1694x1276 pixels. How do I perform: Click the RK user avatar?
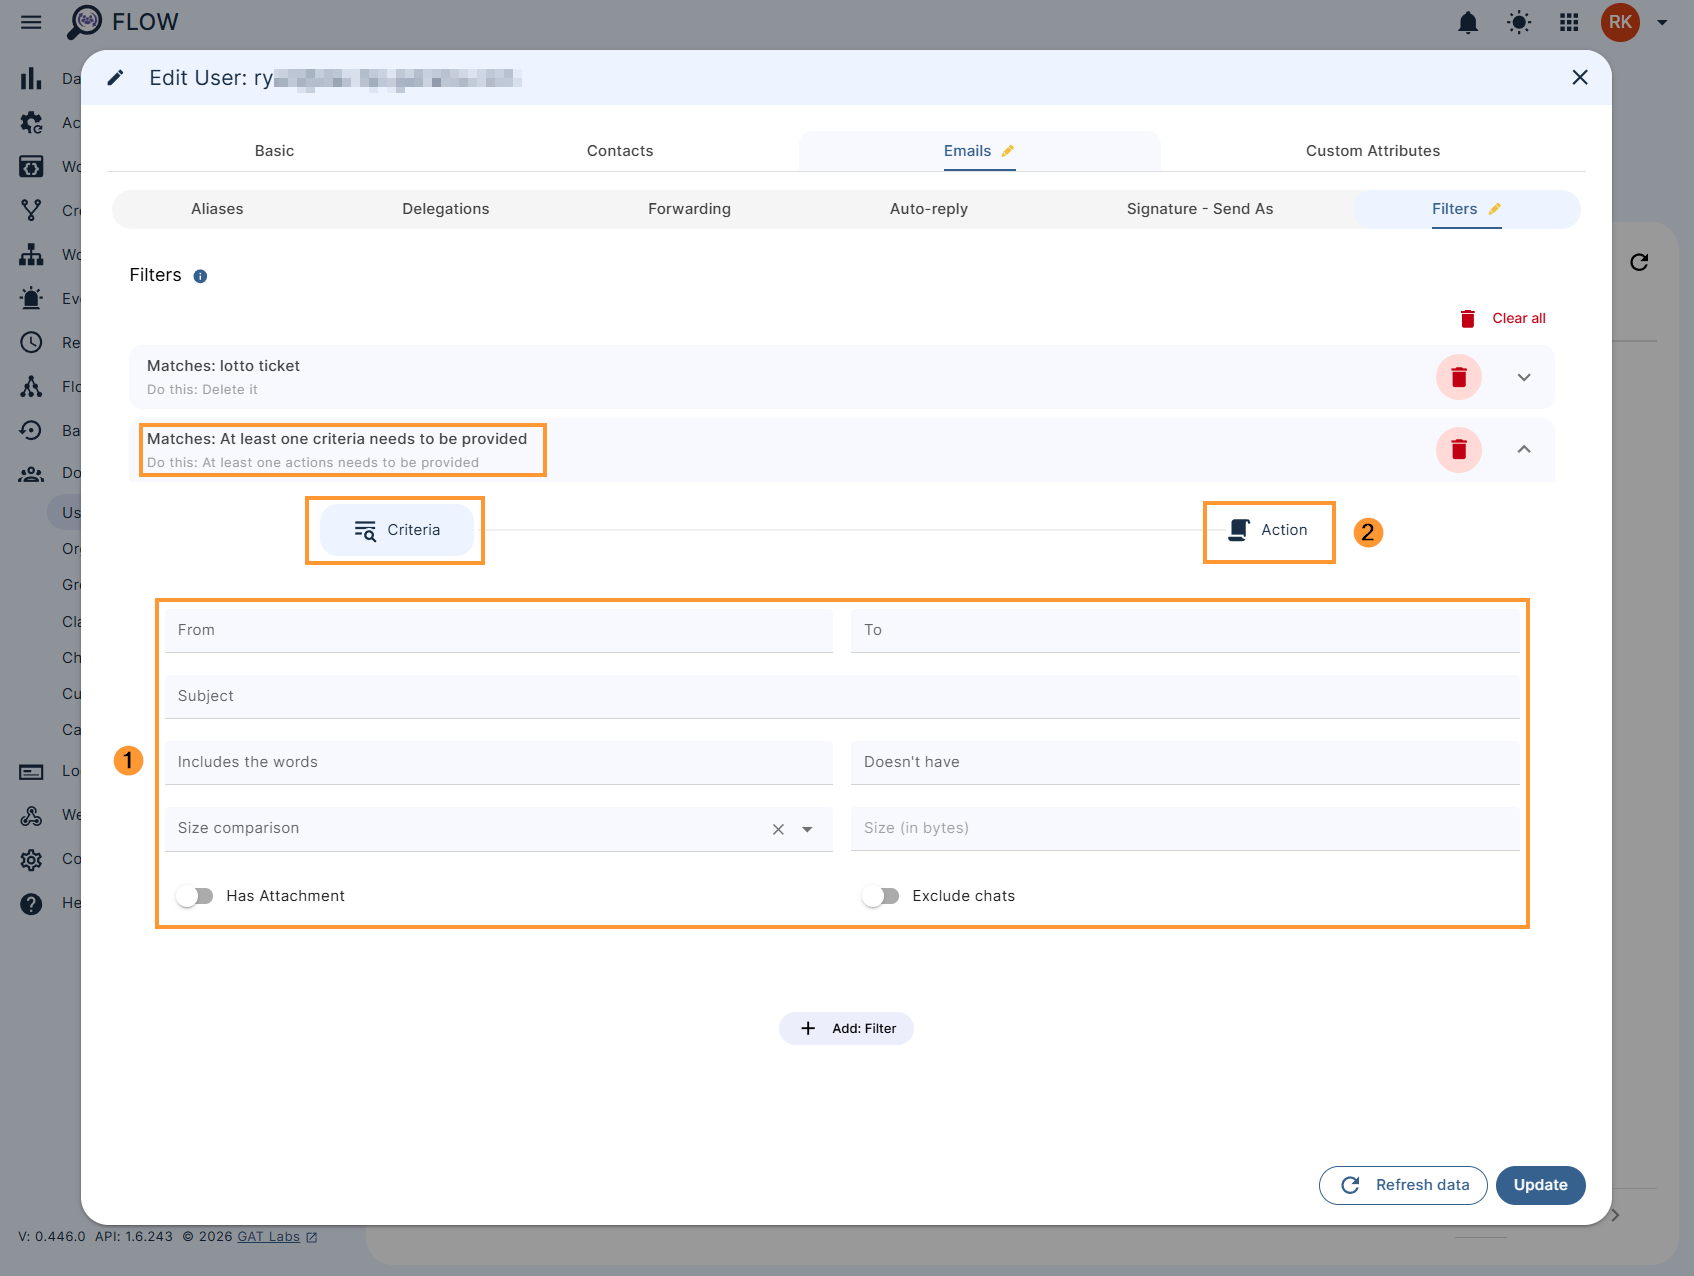[1620, 22]
